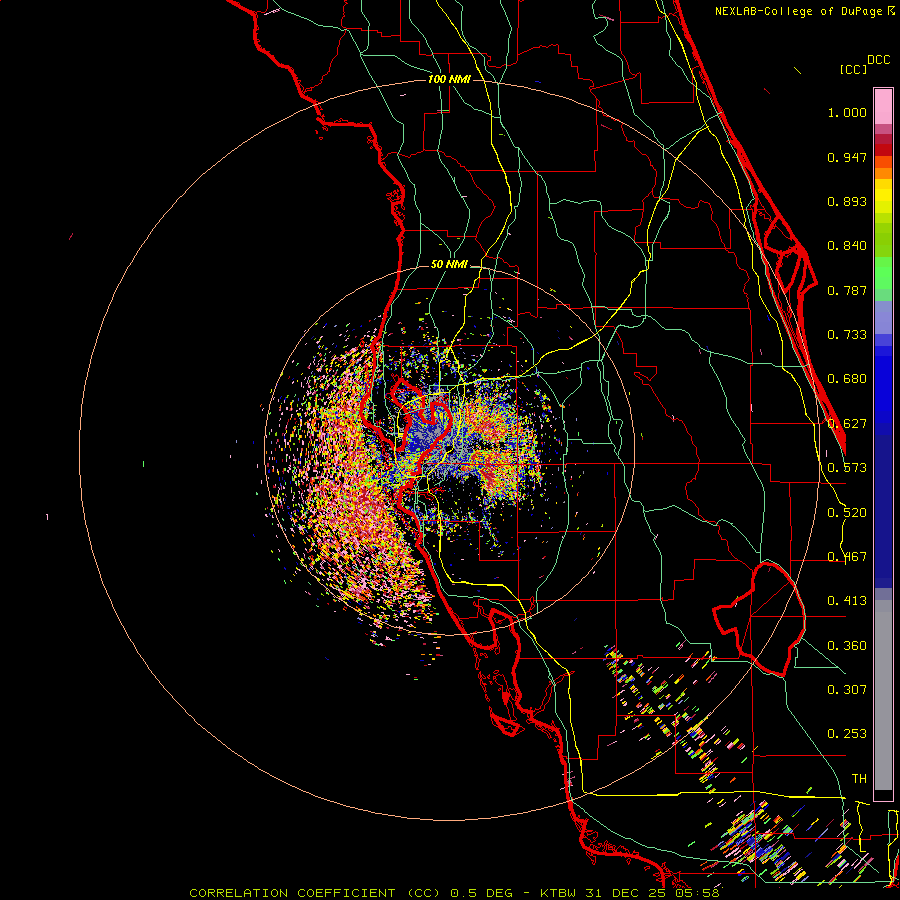Click the 1.000 value on color scale

click(x=847, y=112)
